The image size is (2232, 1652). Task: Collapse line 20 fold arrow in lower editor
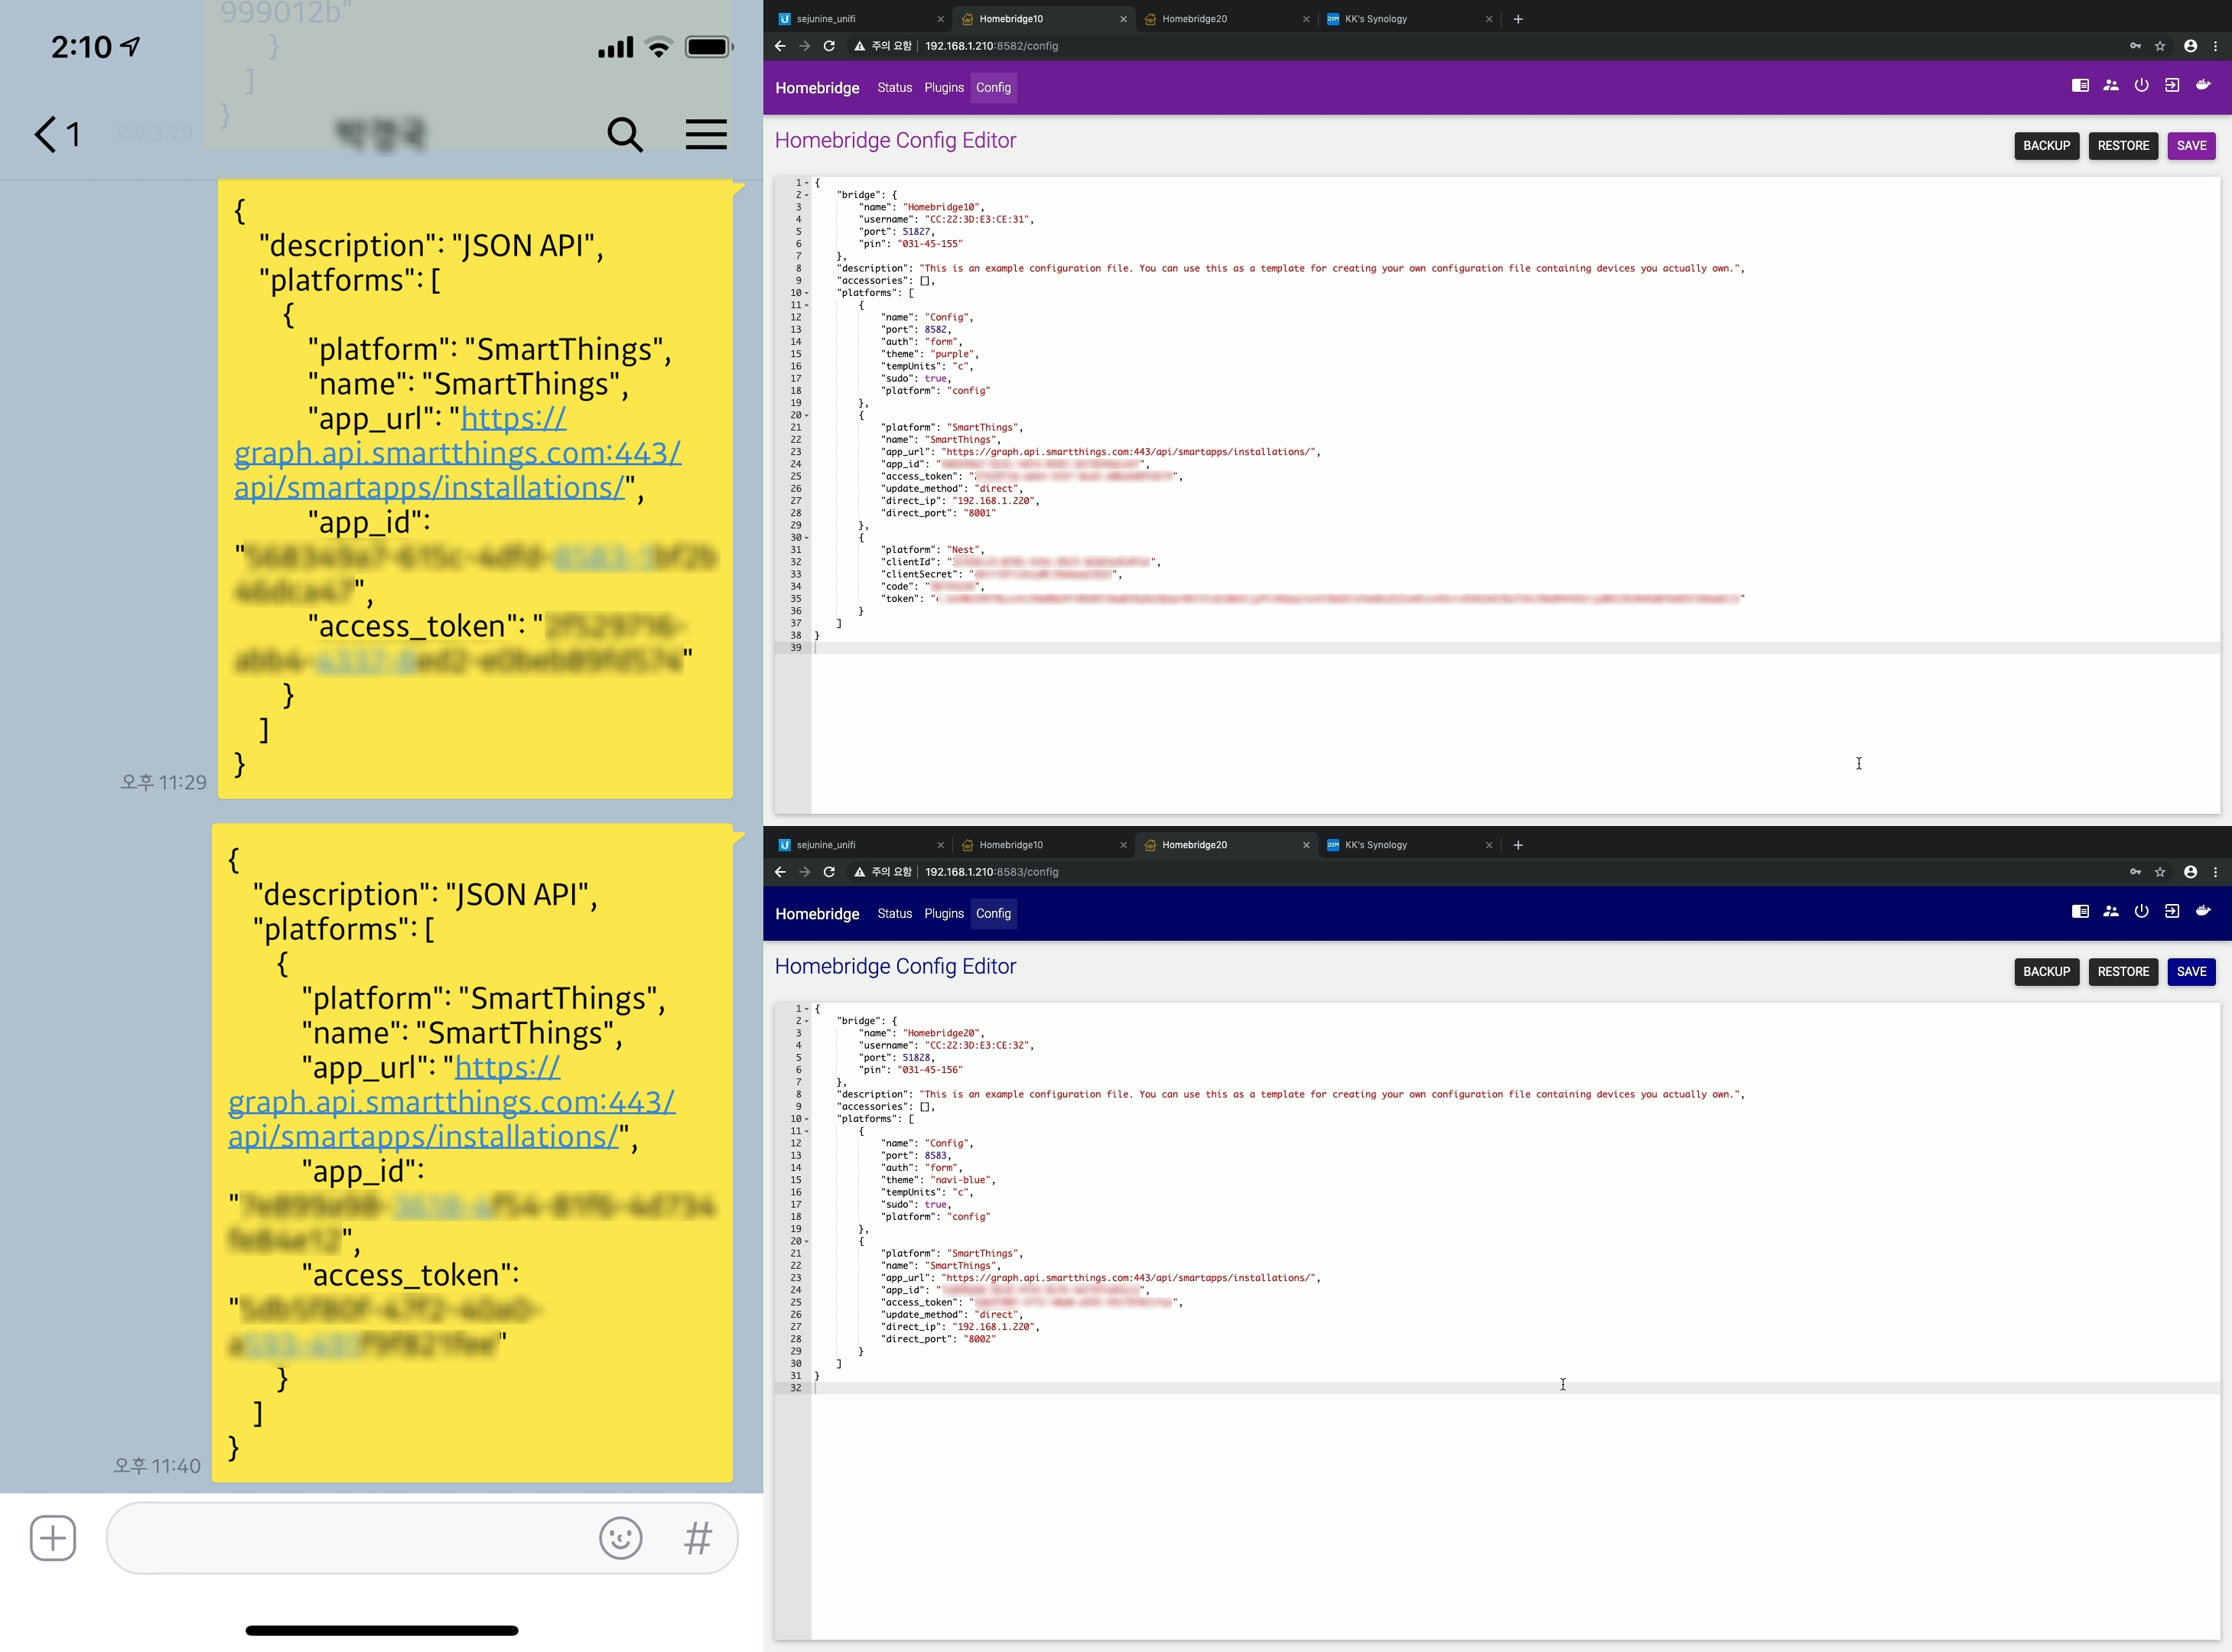click(x=807, y=1241)
